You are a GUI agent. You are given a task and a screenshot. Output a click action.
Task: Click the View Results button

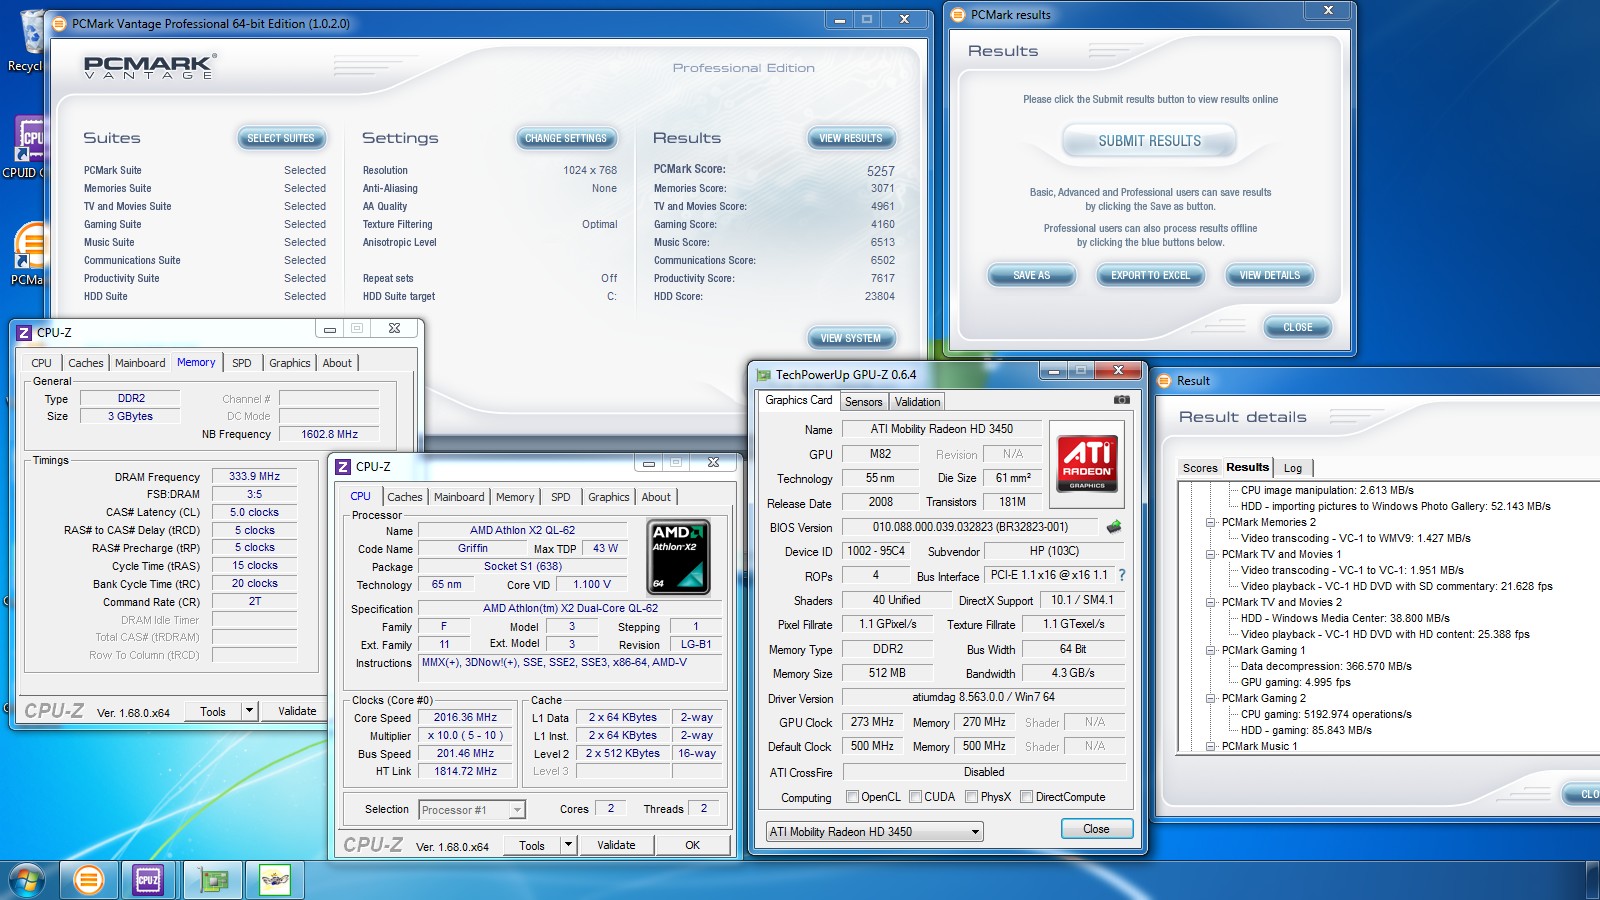coord(851,139)
